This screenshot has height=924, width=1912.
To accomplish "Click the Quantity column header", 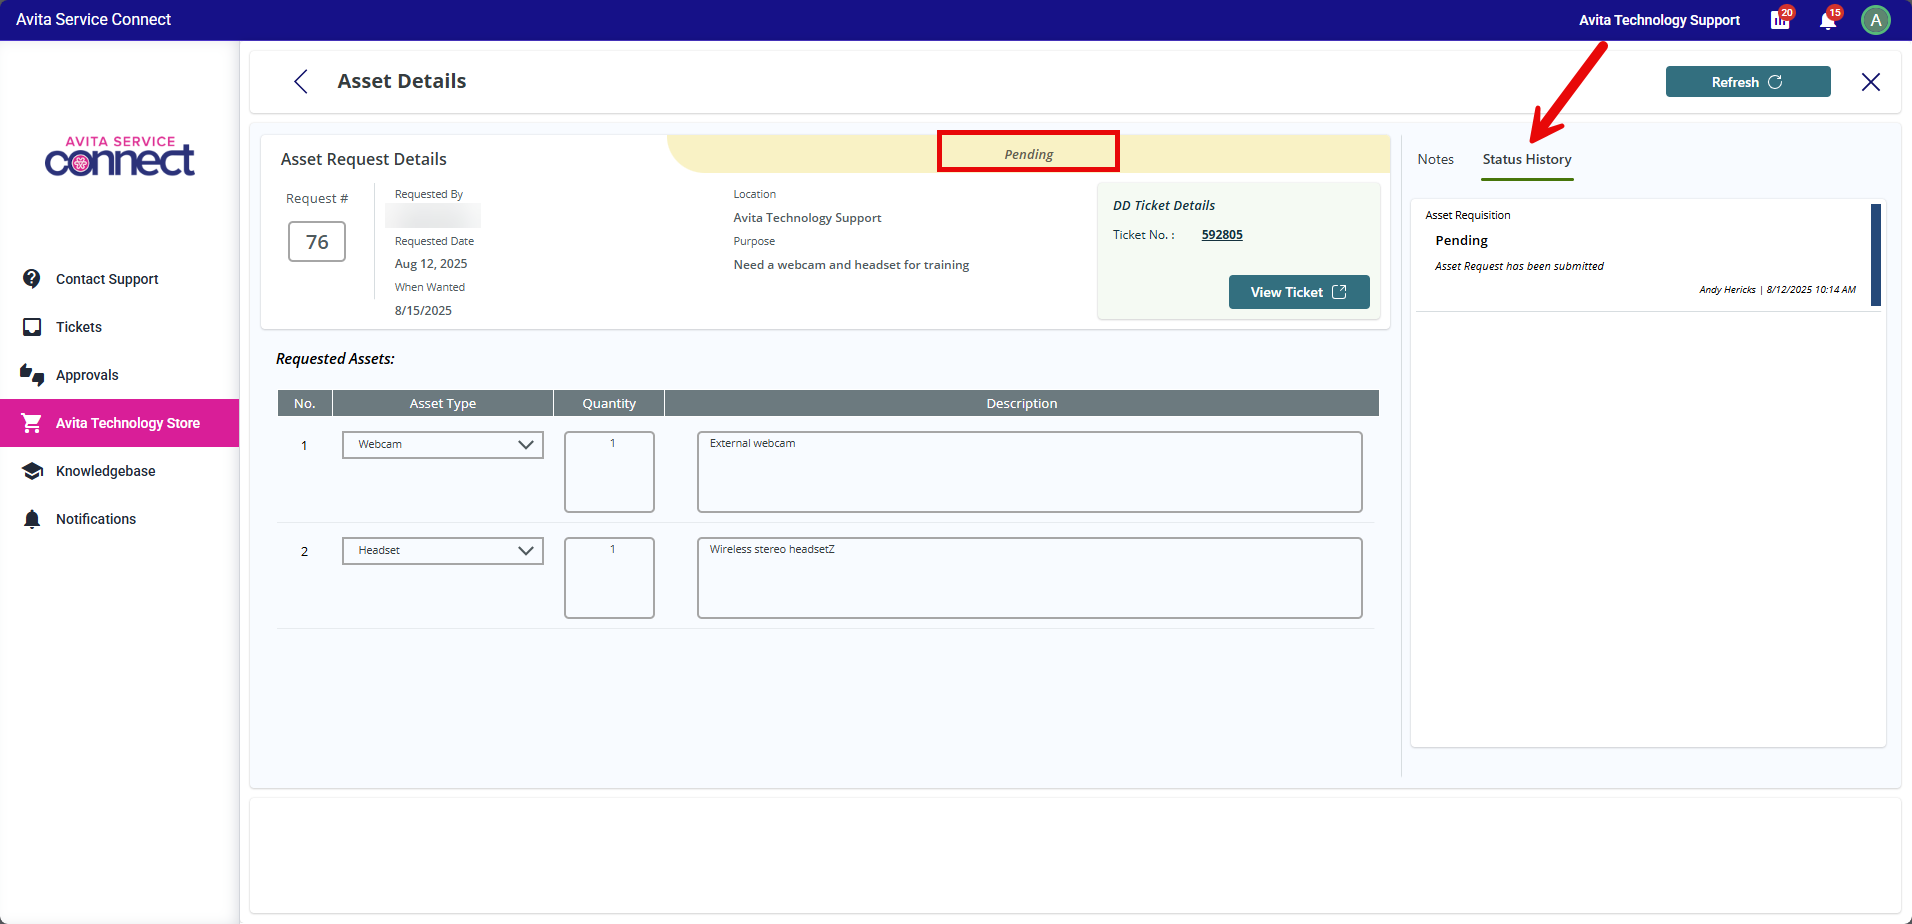I will 609,403.
